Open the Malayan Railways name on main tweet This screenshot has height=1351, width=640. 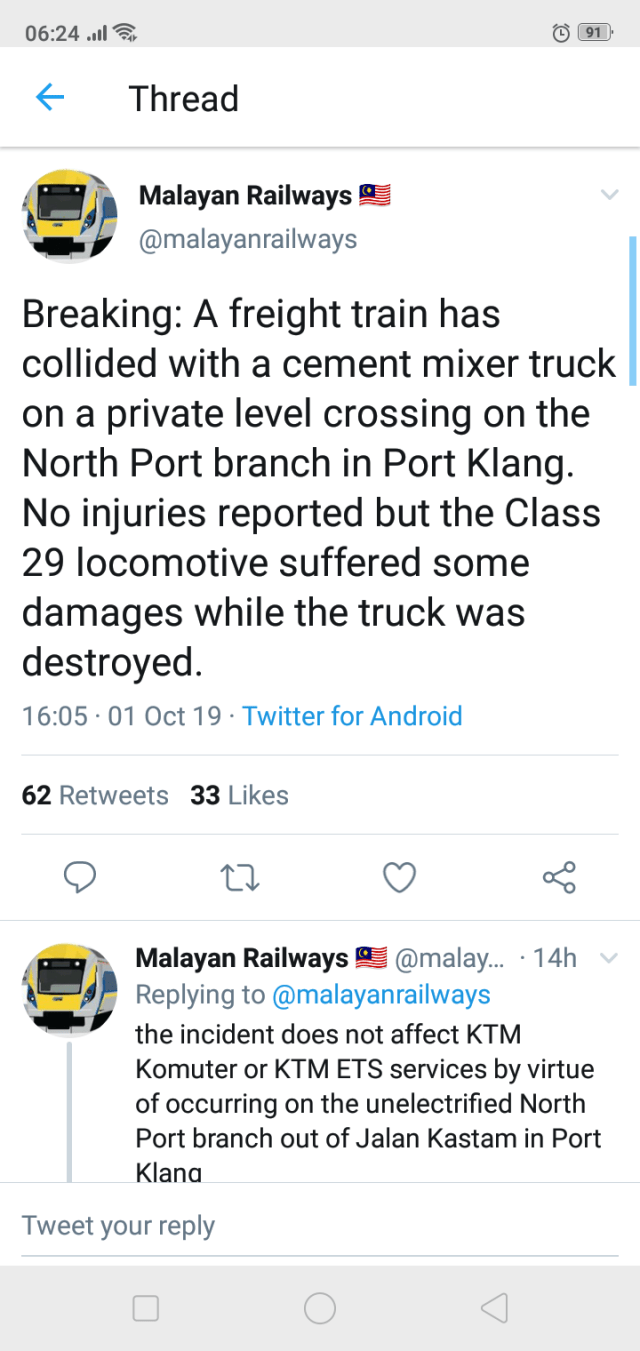click(x=245, y=196)
